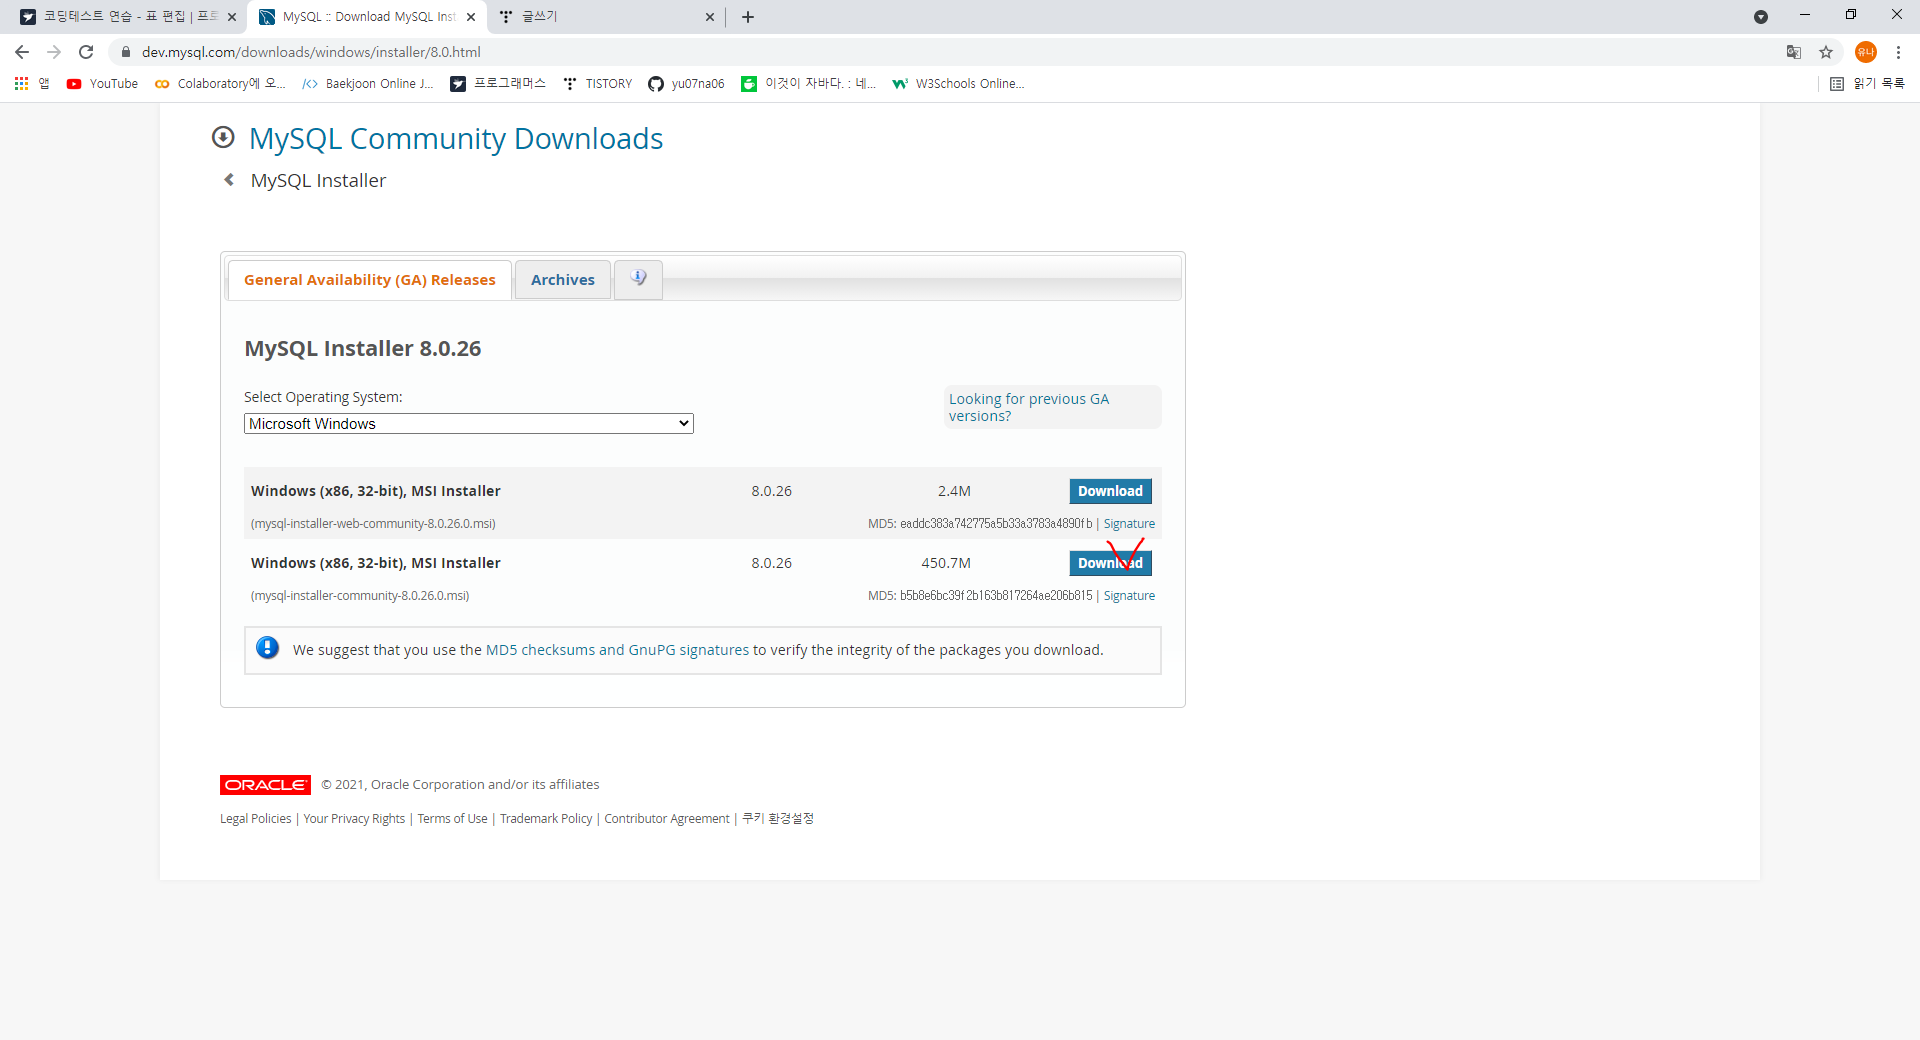This screenshot has height=1040, width=1920.
Task: Open the TISTORY bookmark
Action: [597, 84]
